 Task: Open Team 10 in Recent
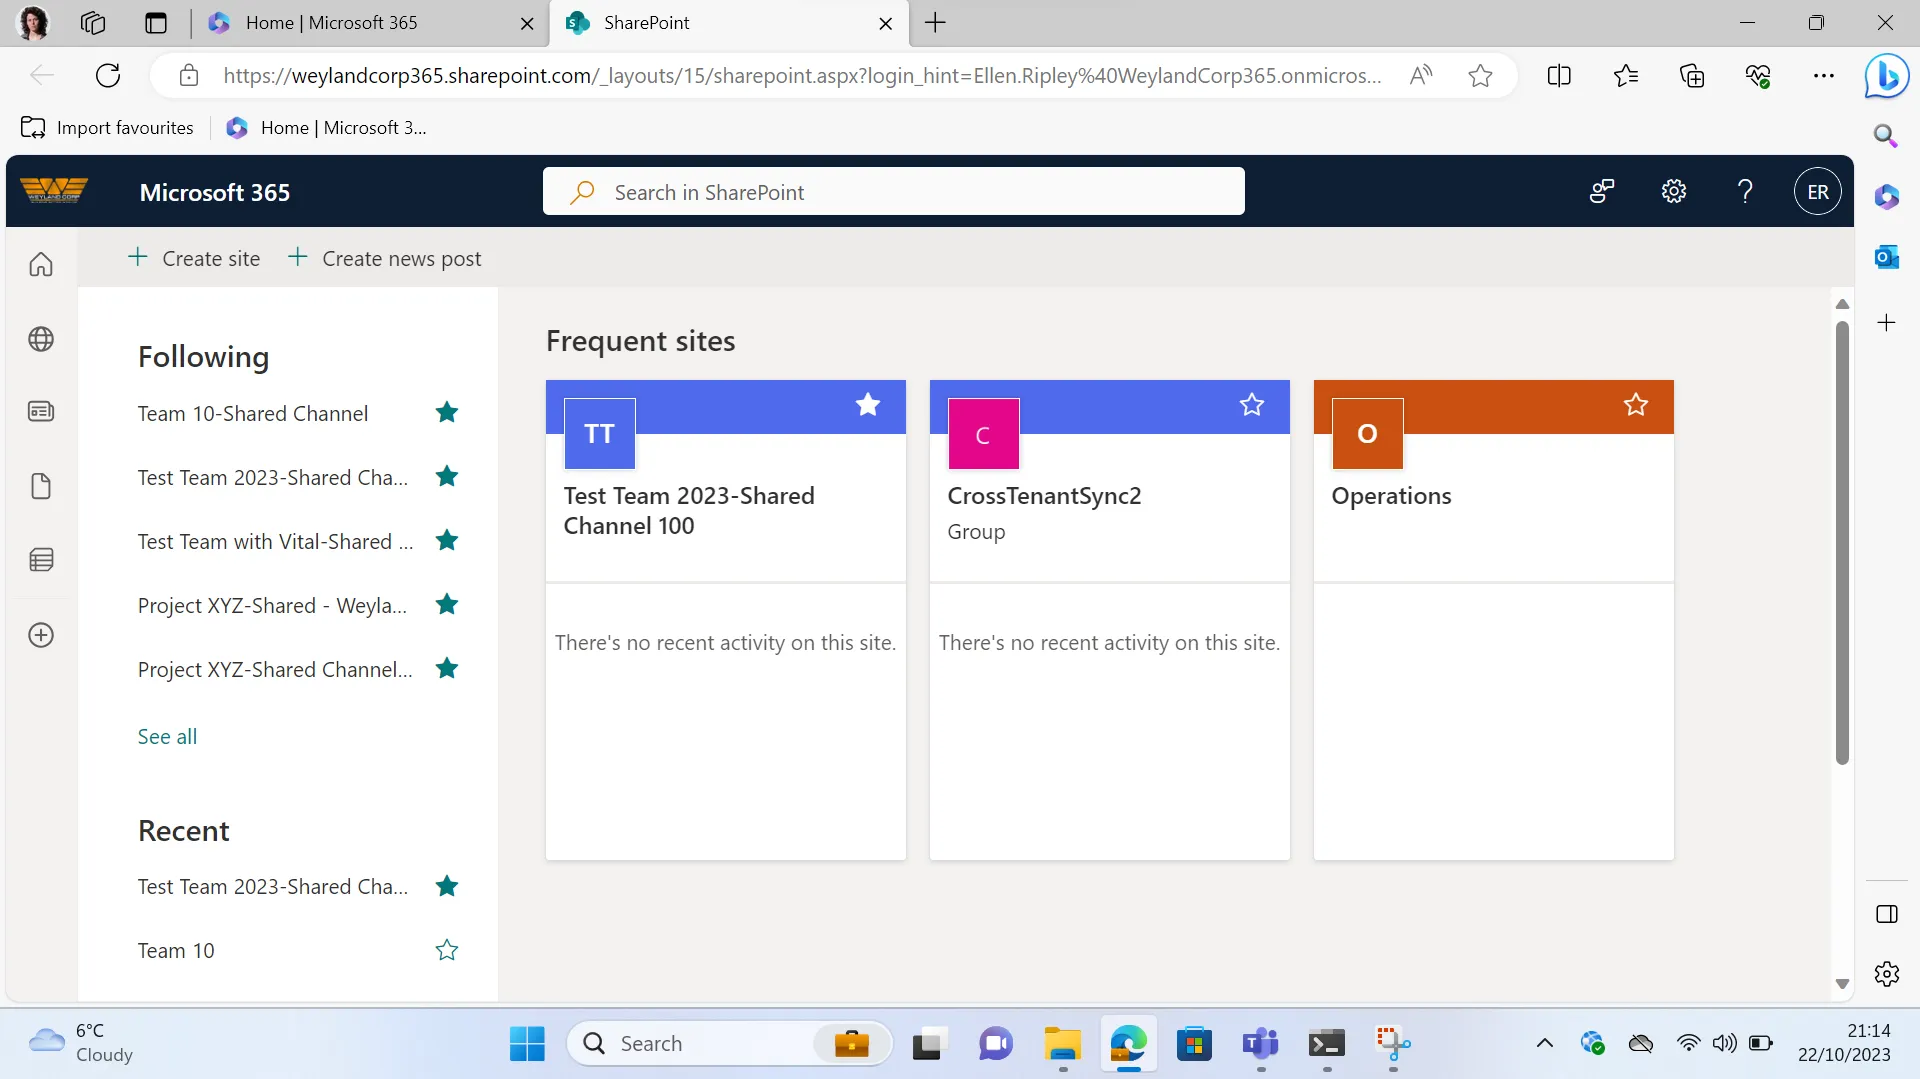pos(176,951)
